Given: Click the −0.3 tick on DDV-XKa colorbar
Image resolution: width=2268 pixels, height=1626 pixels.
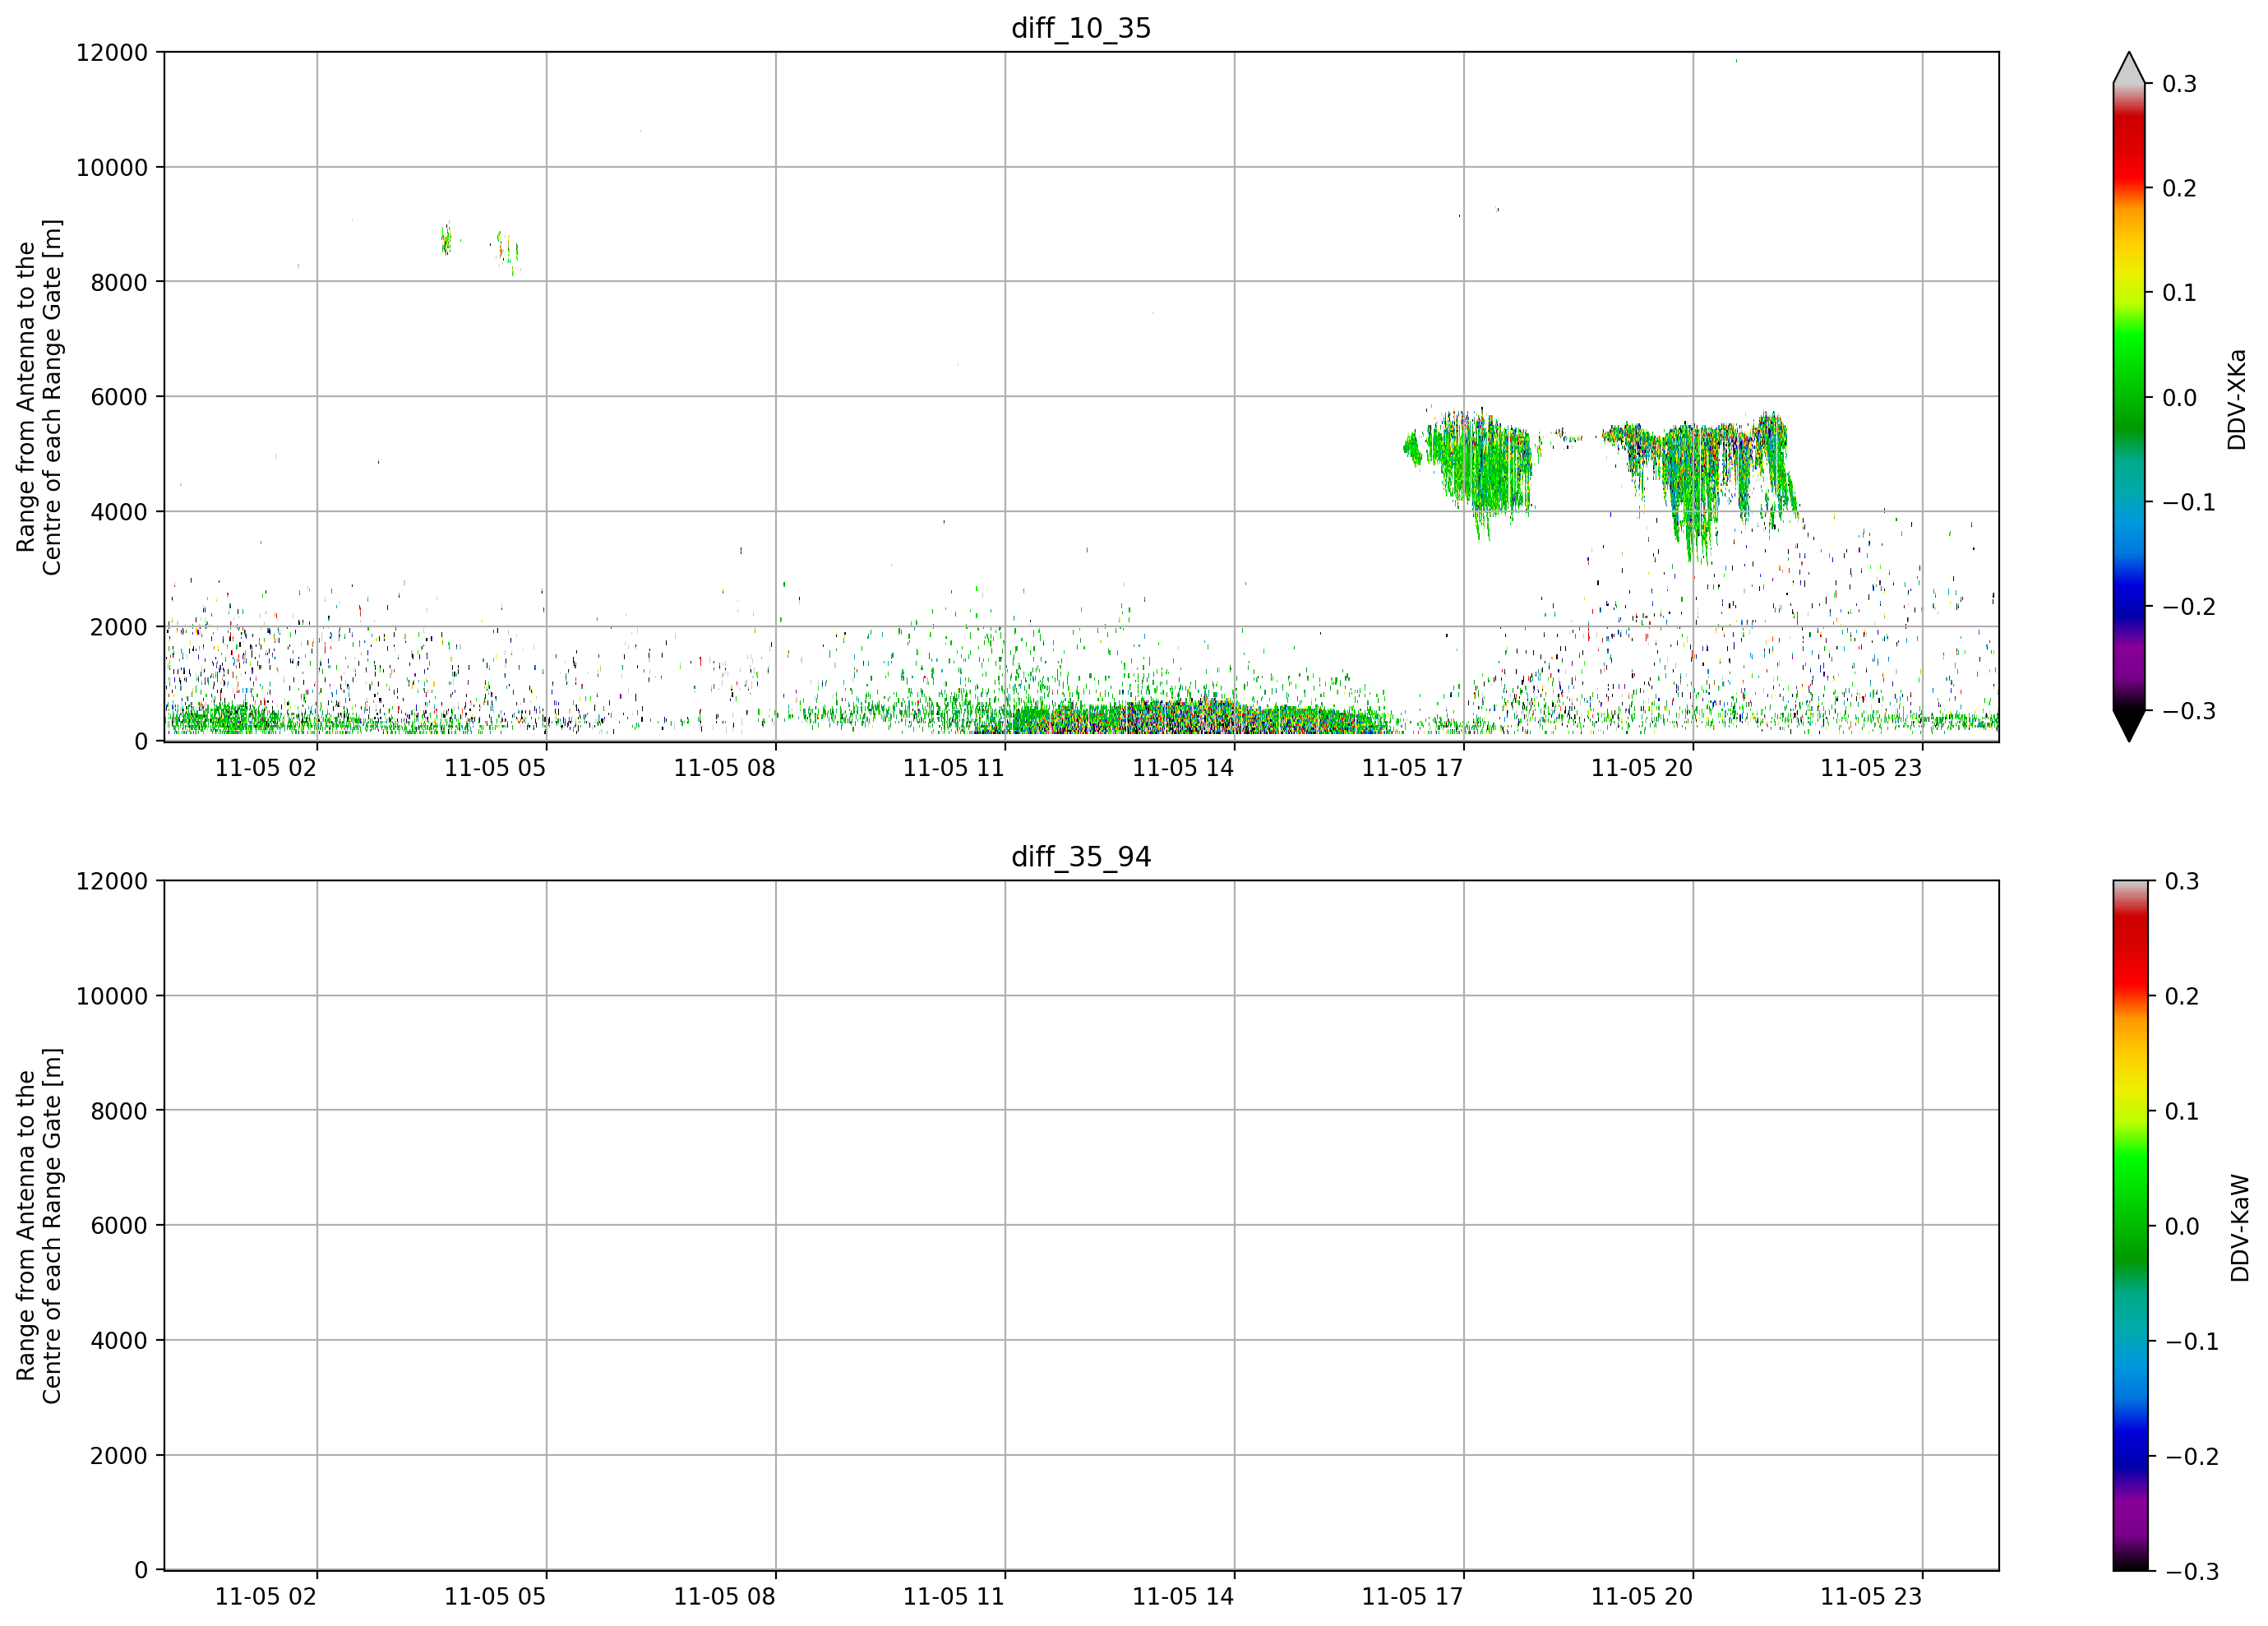Looking at the screenshot, I should (2189, 711).
